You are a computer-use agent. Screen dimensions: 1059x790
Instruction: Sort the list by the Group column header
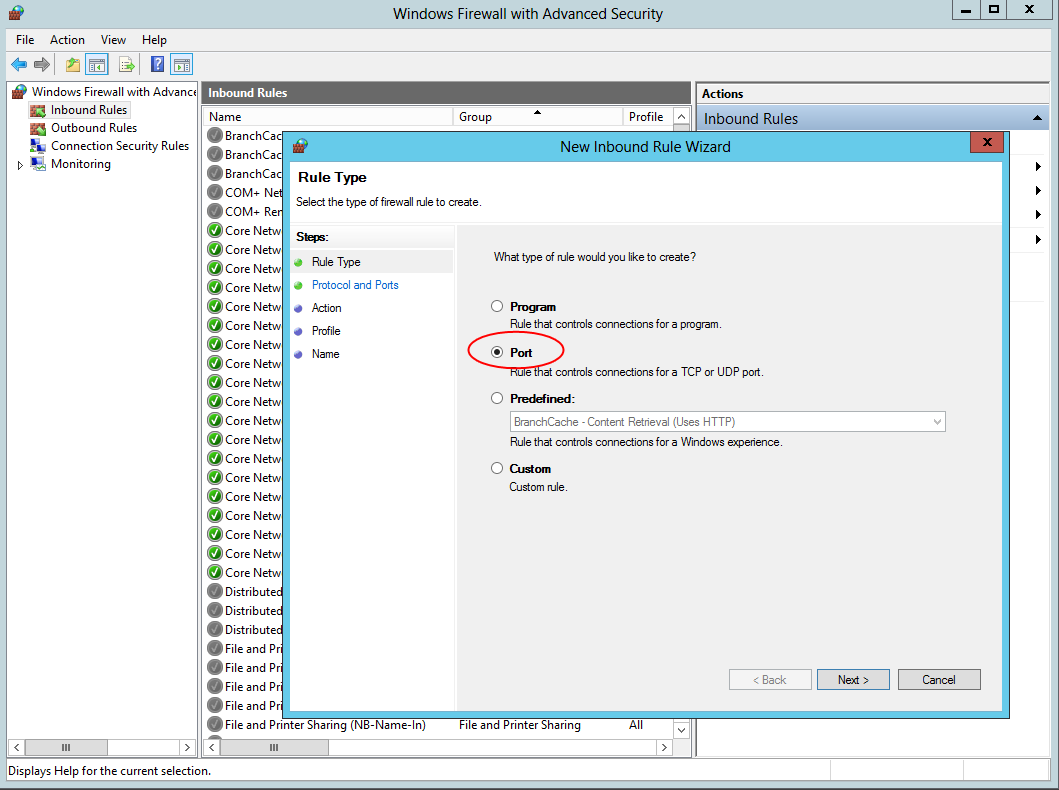pos(537,117)
